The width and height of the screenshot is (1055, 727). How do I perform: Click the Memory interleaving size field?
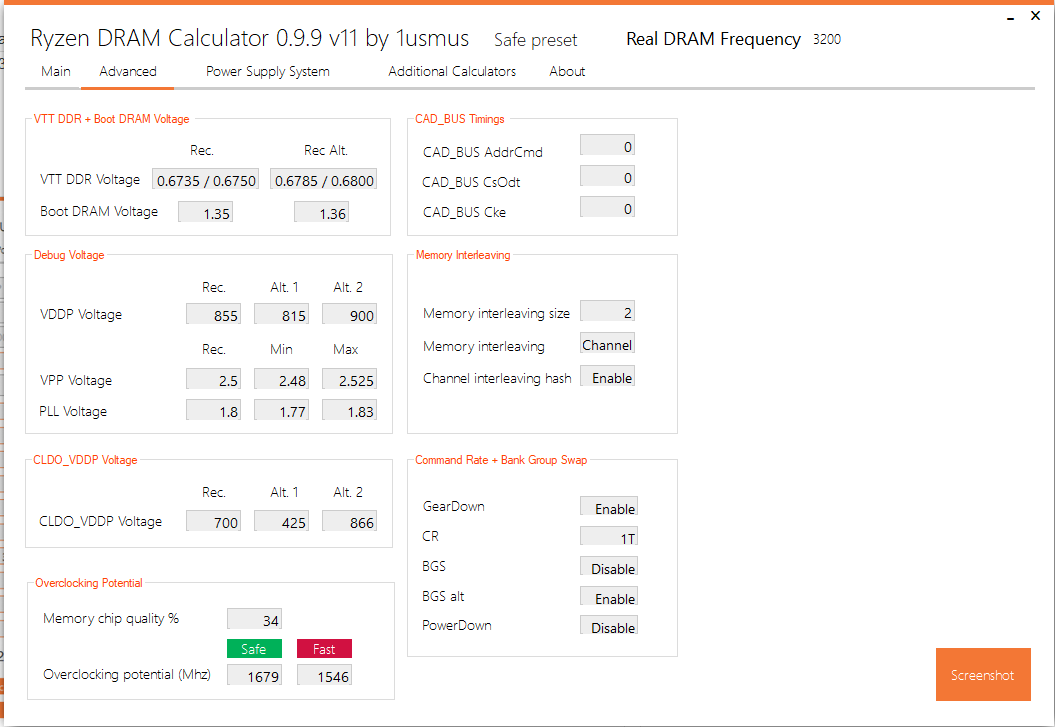pyautogui.click(x=608, y=311)
